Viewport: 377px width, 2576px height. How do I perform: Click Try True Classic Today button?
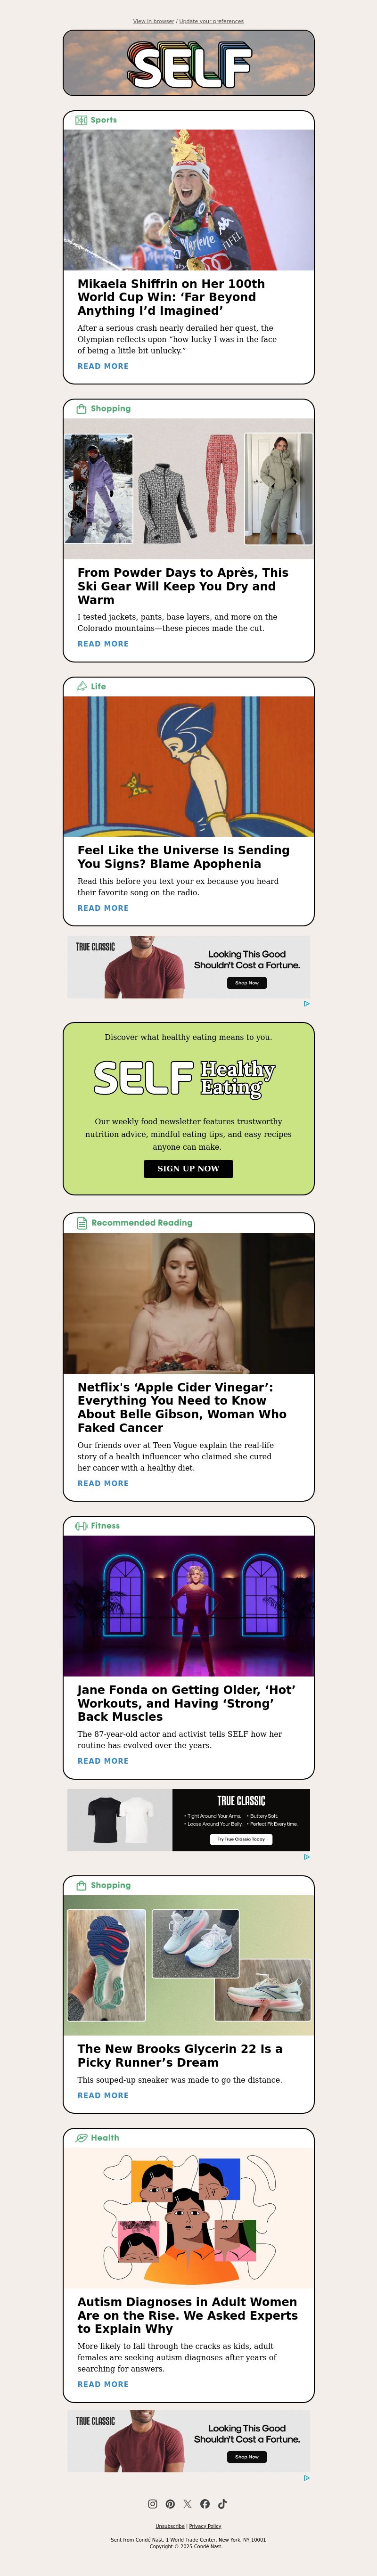(x=241, y=1839)
